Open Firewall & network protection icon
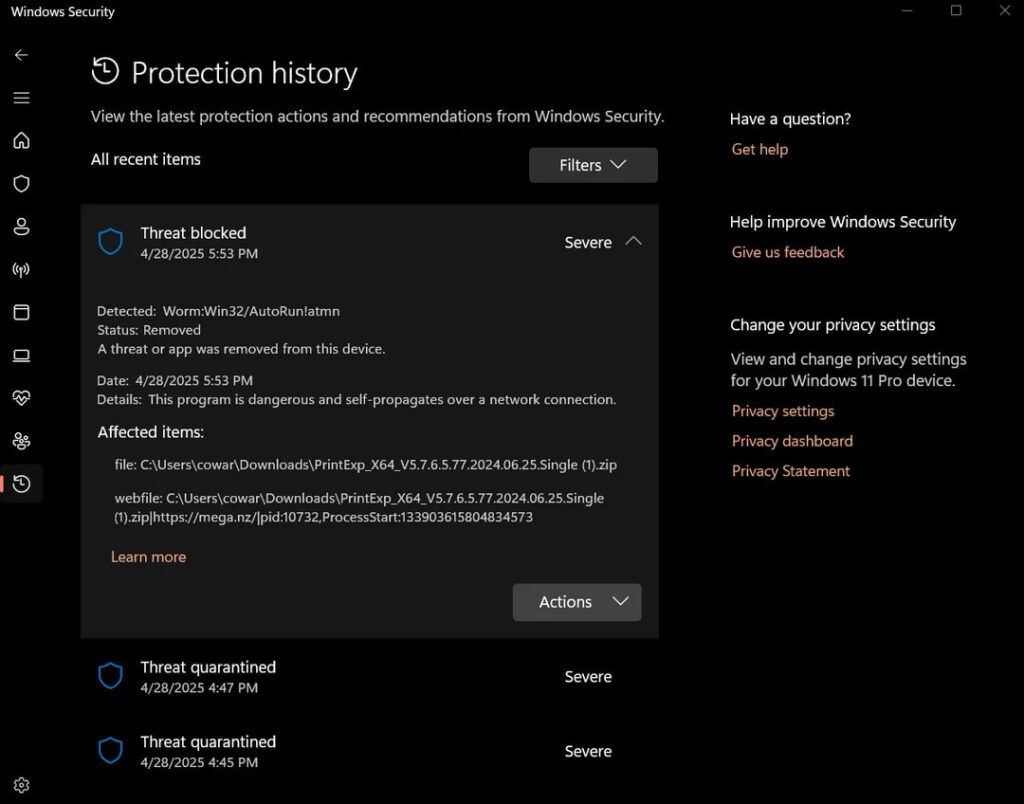1024x804 pixels. (x=21, y=270)
